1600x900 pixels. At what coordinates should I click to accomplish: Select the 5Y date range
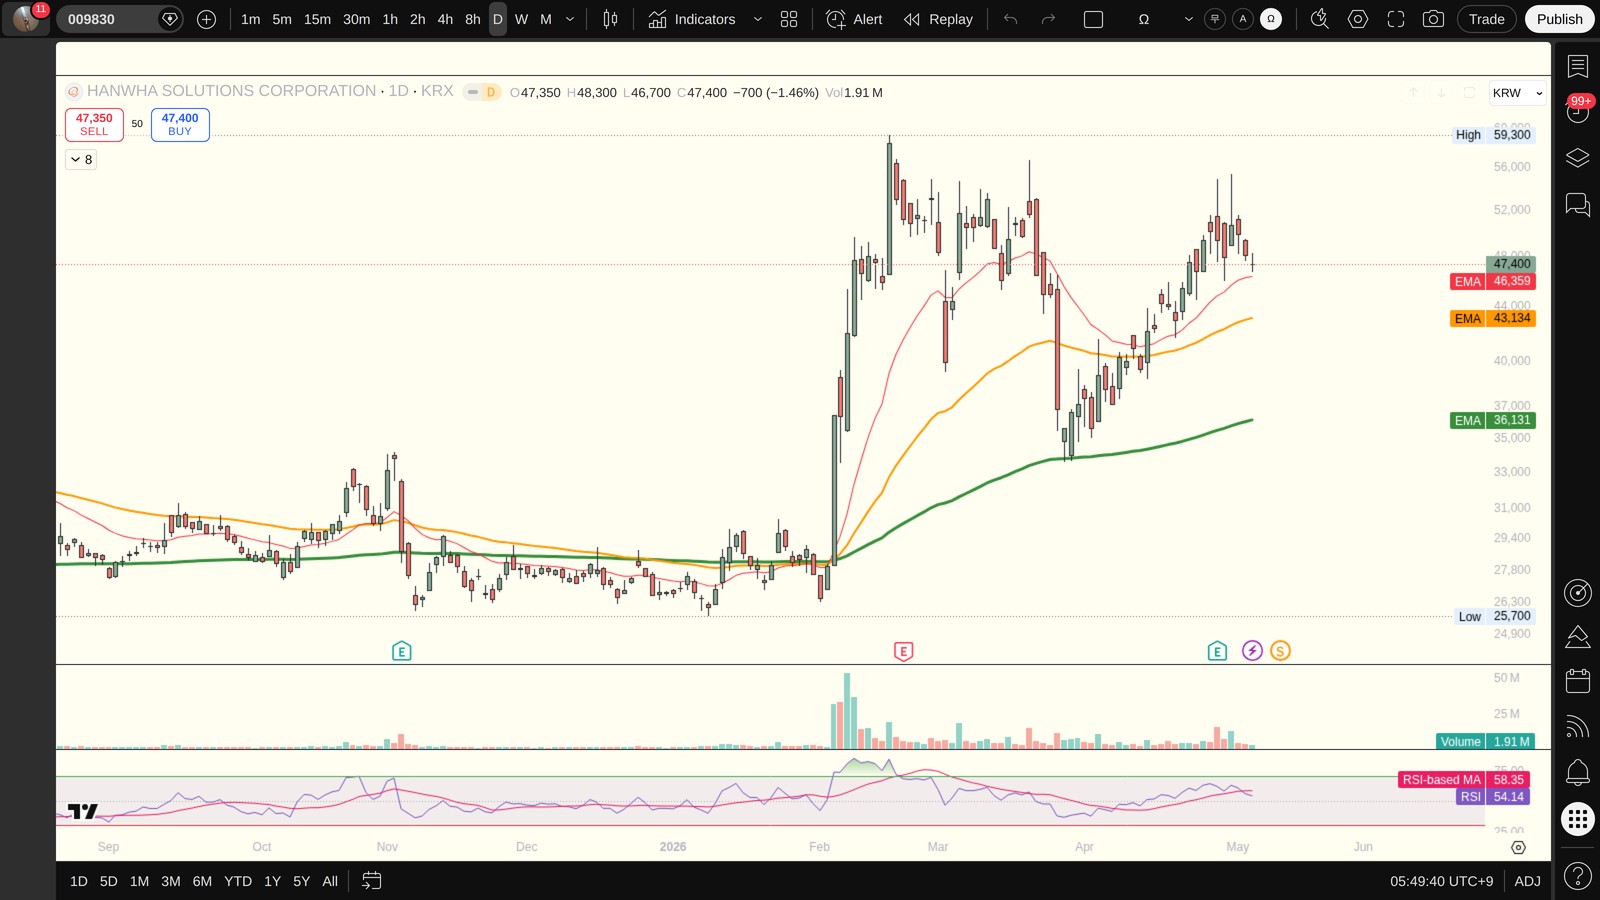pos(301,881)
